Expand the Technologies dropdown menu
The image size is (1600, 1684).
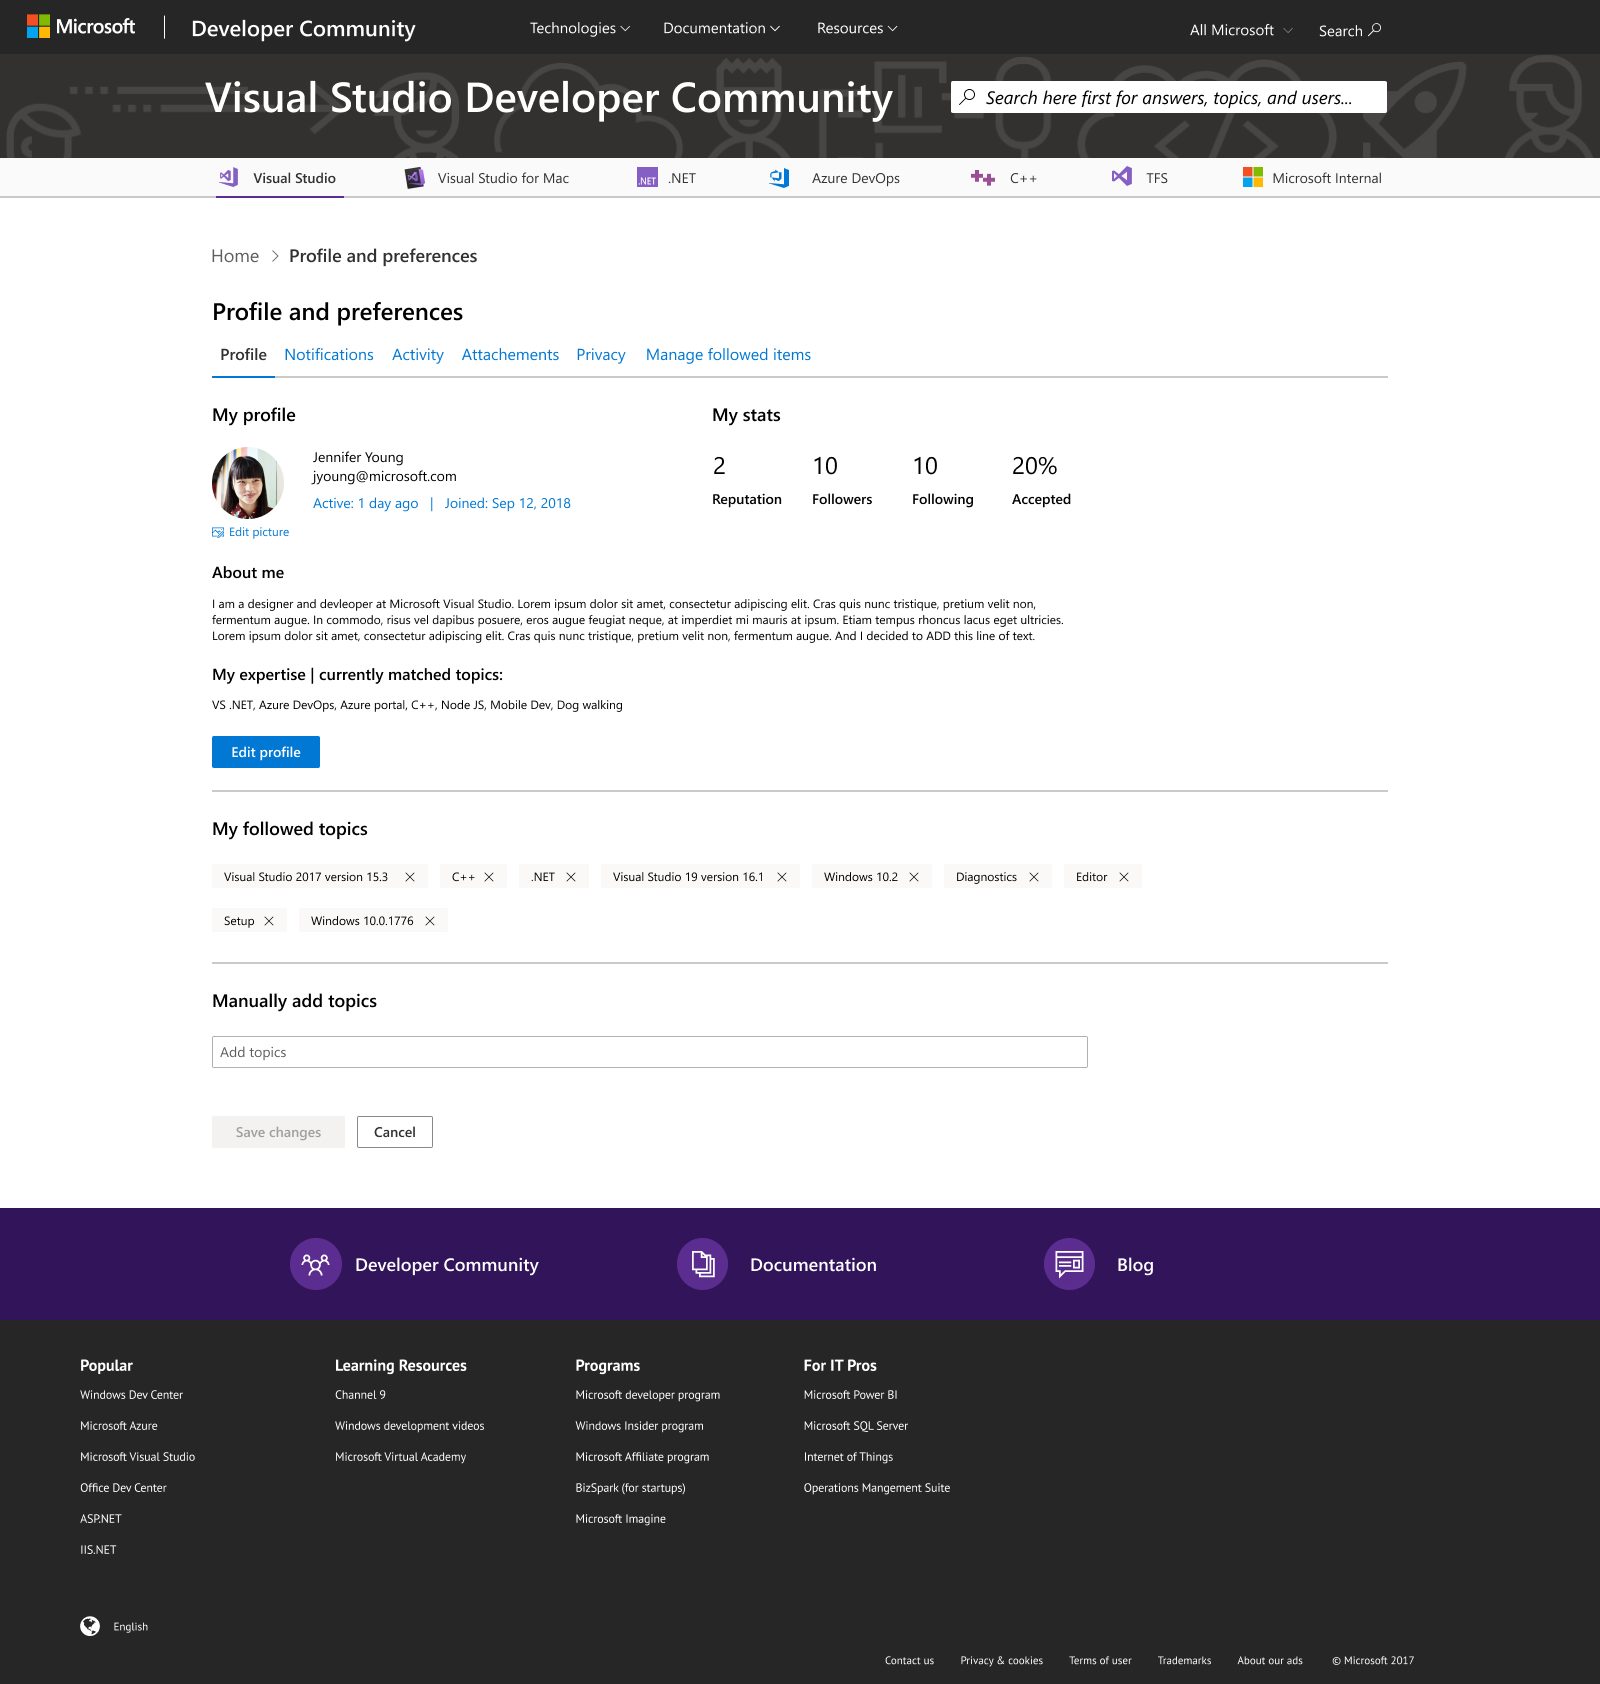click(x=580, y=28)
